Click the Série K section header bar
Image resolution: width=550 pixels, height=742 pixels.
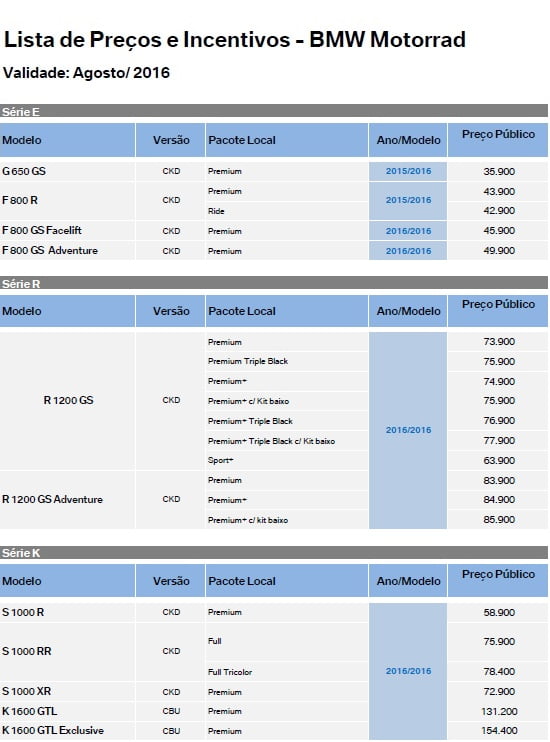coord(274,552)
